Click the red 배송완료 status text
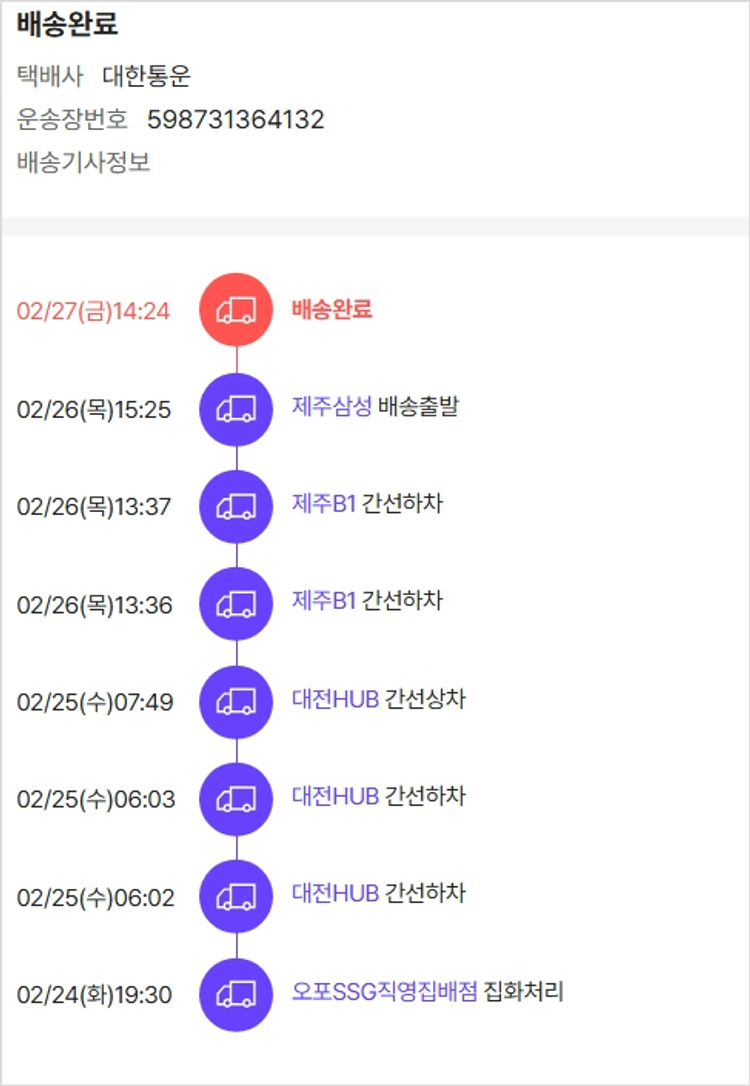 coord(332,309)
